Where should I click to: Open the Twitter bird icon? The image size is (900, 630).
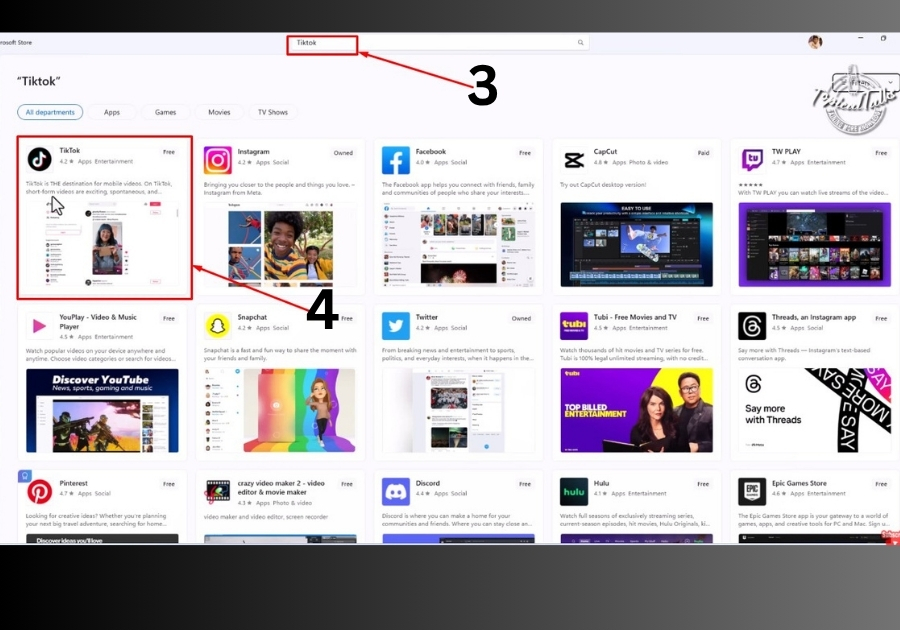(x=395, y=326)
